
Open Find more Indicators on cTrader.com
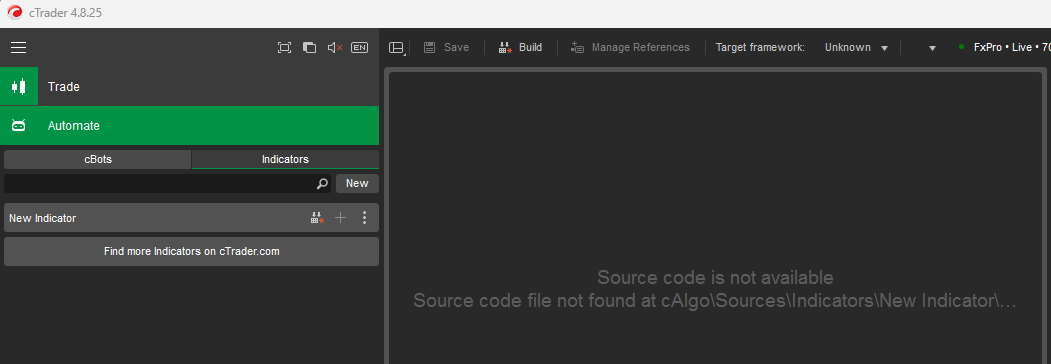[192, 251]
